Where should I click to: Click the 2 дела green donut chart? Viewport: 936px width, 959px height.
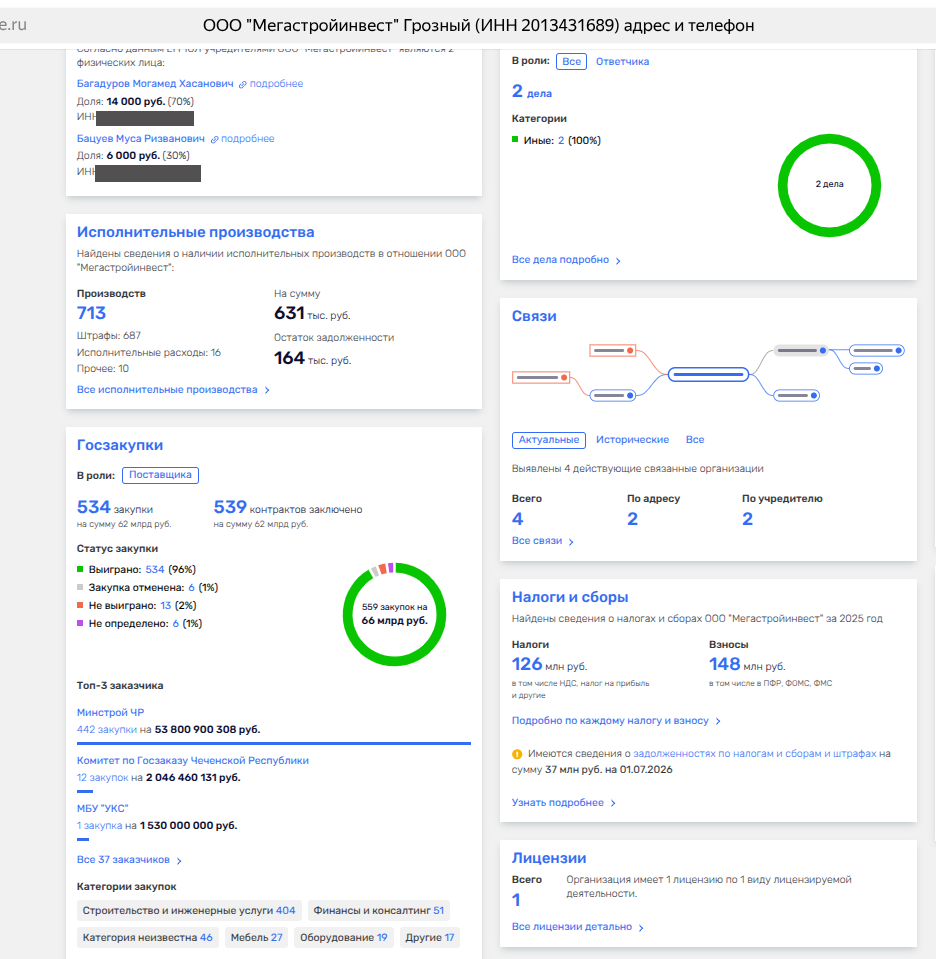pos(829,185)
